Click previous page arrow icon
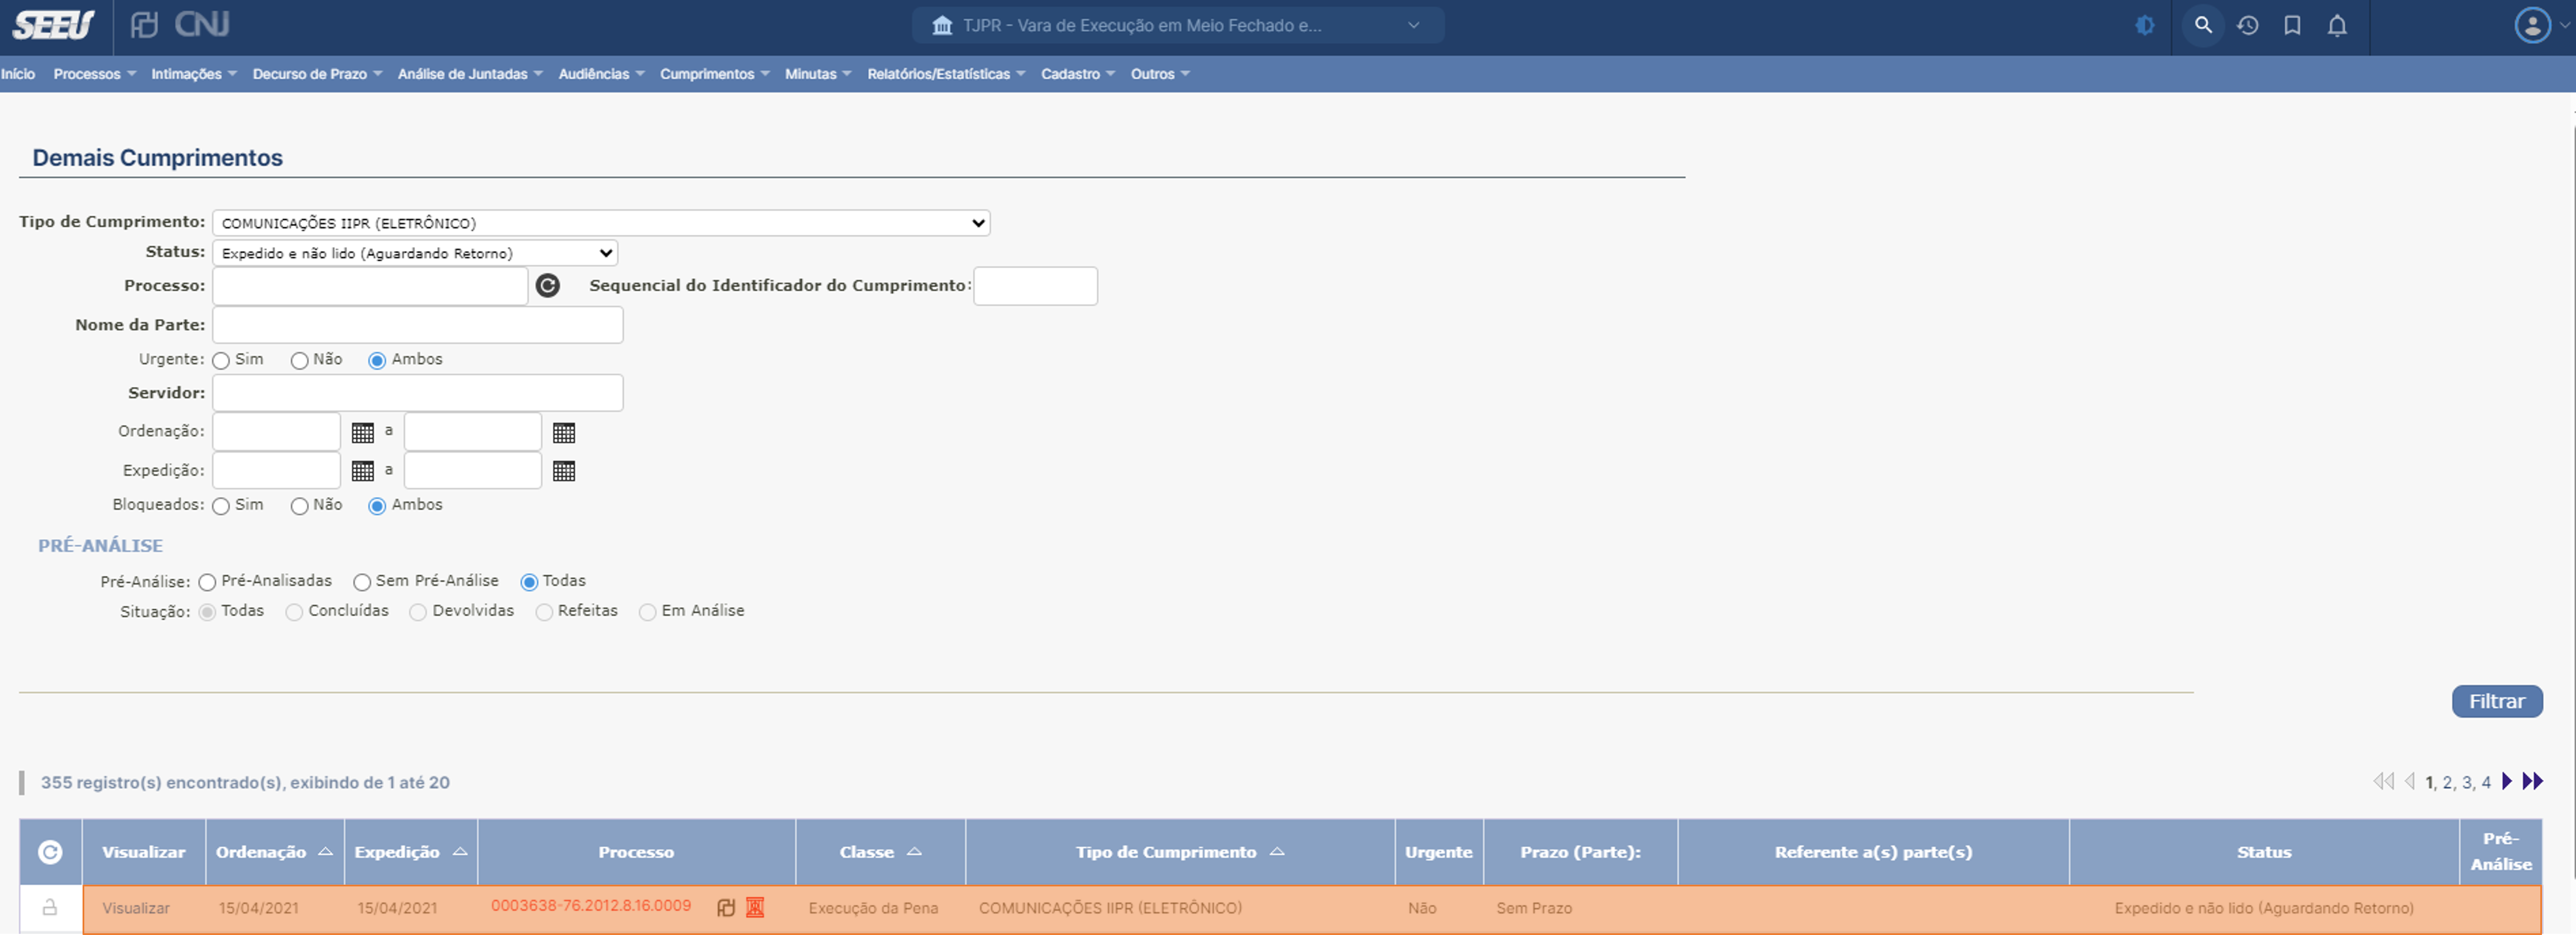2576x935 pixels. [2410, 781]
